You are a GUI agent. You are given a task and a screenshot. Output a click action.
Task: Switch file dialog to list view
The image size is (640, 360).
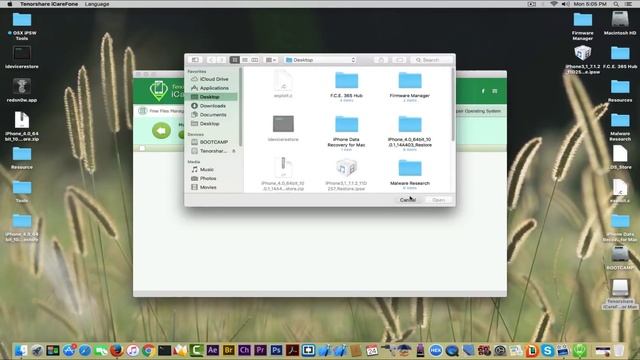(x=244, y=60)
